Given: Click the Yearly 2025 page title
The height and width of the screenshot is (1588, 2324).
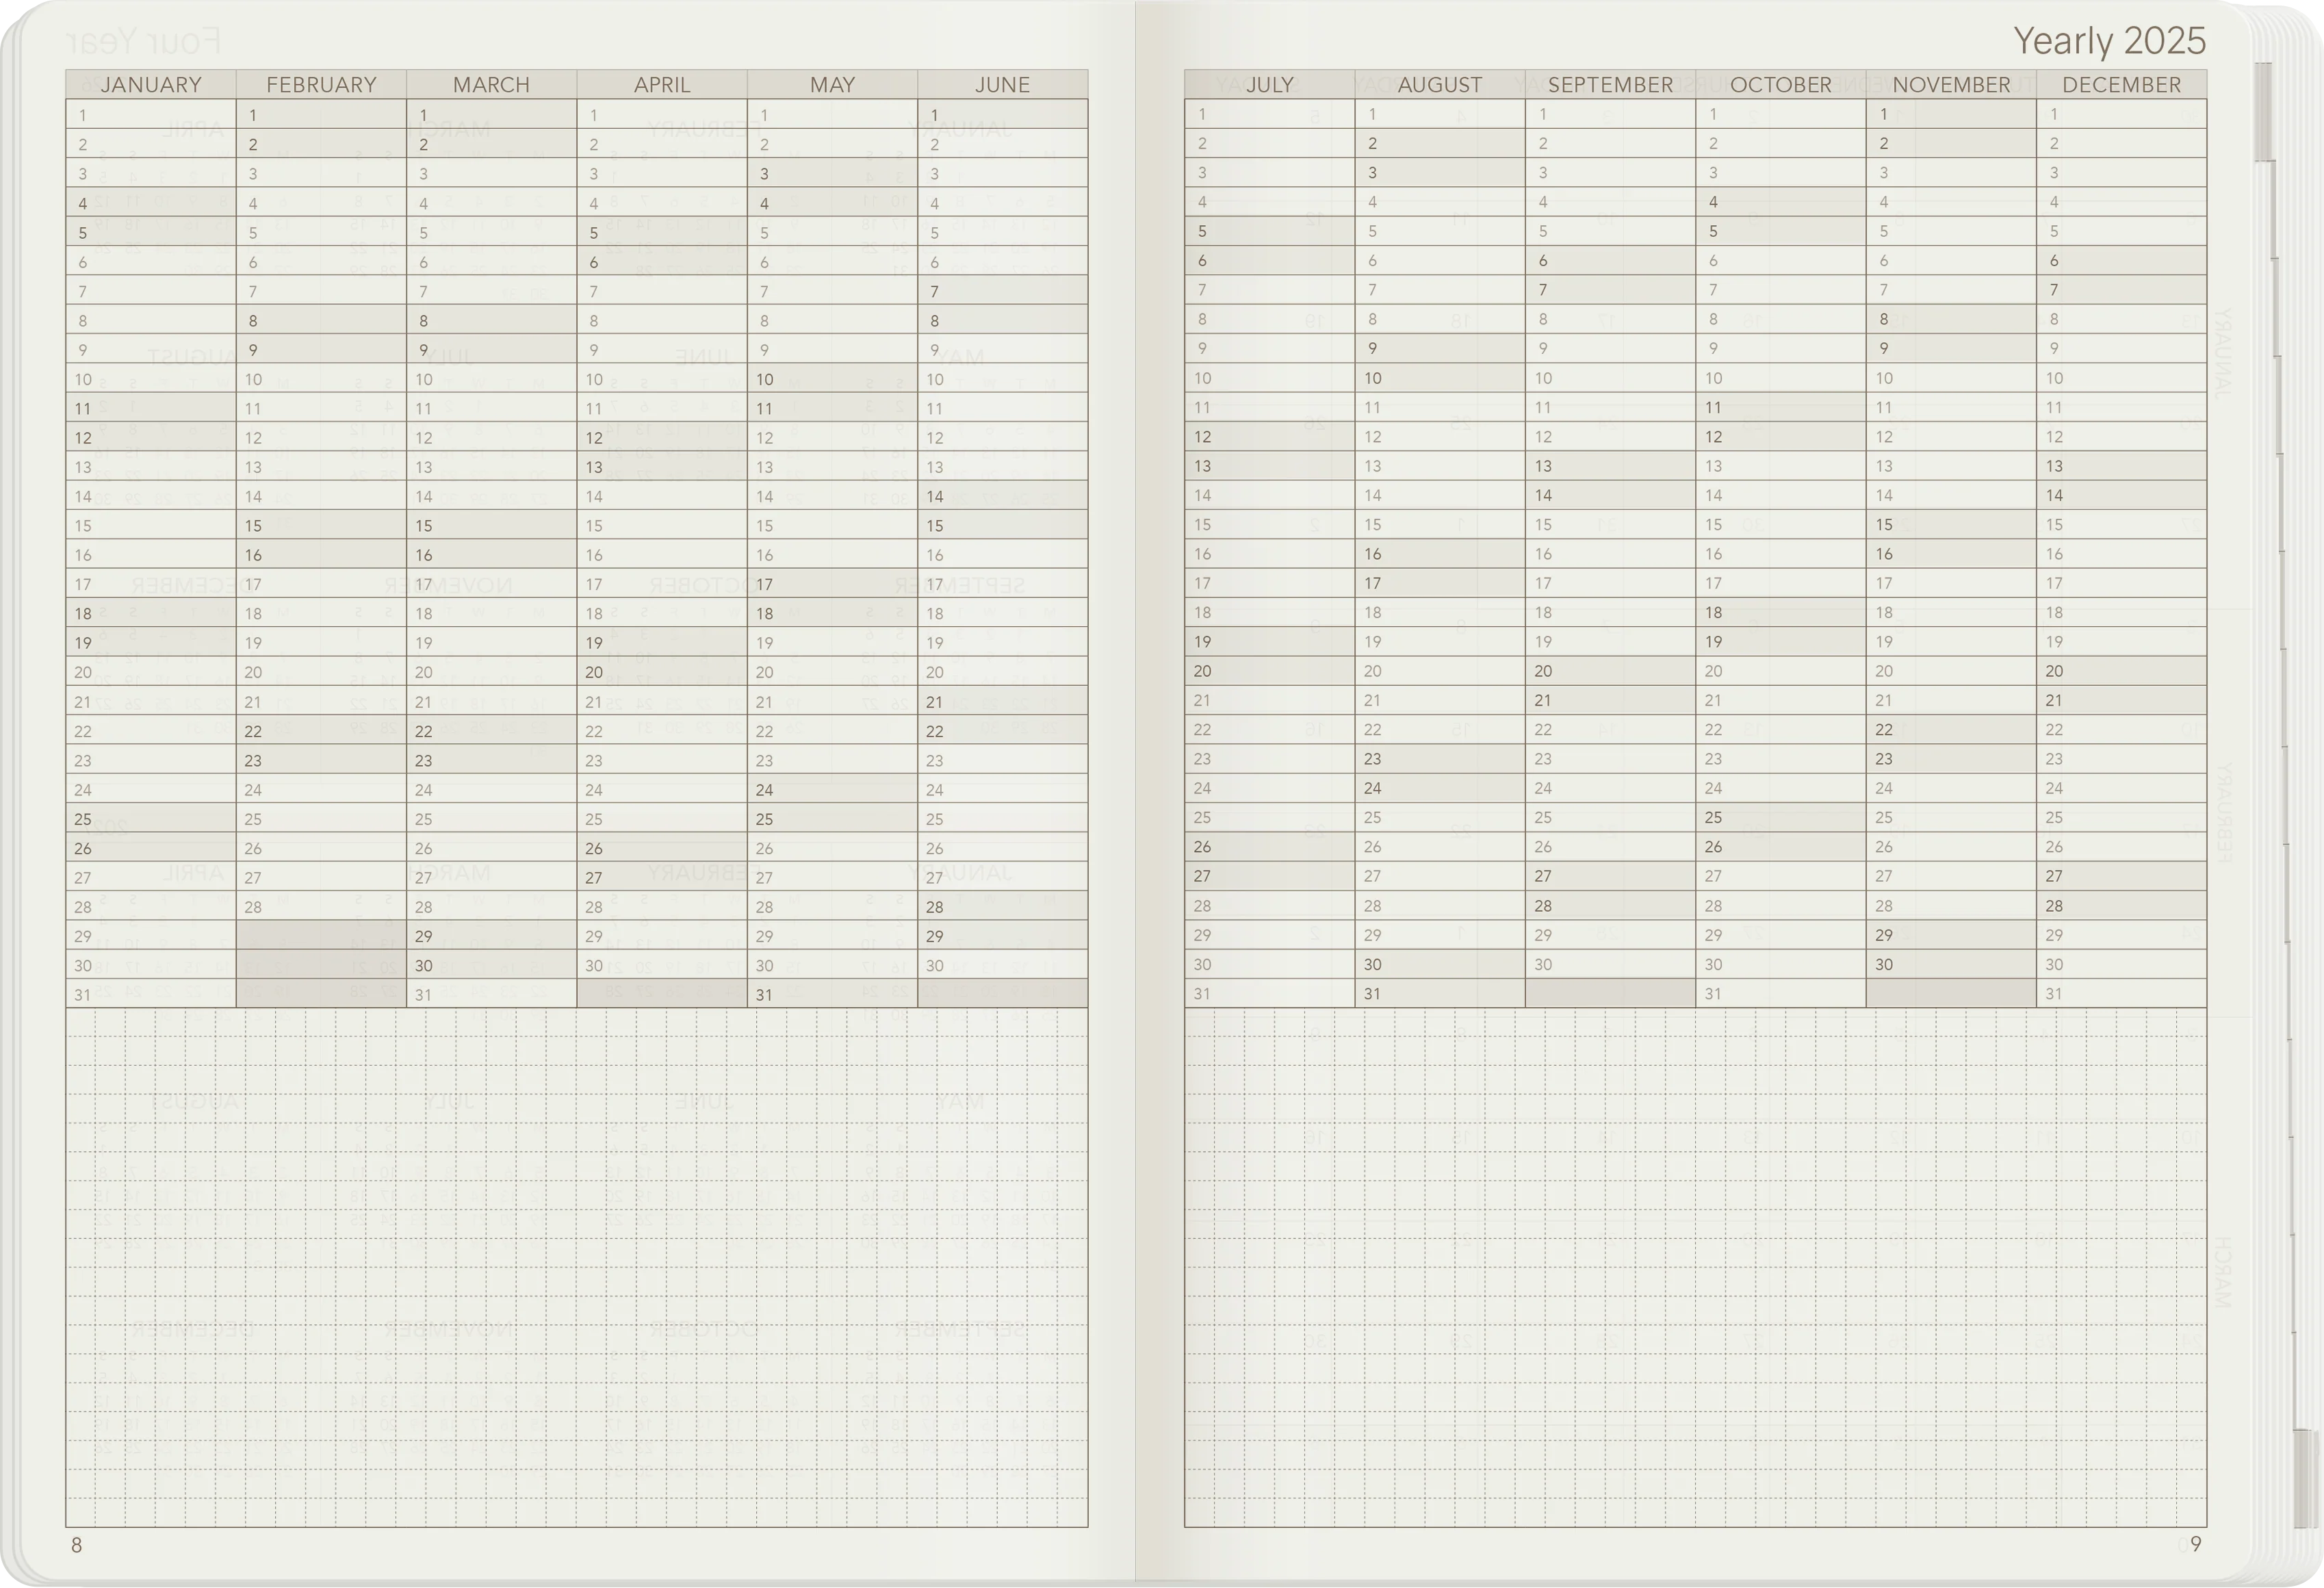Looking at the screenshot, I should 2109,41.
